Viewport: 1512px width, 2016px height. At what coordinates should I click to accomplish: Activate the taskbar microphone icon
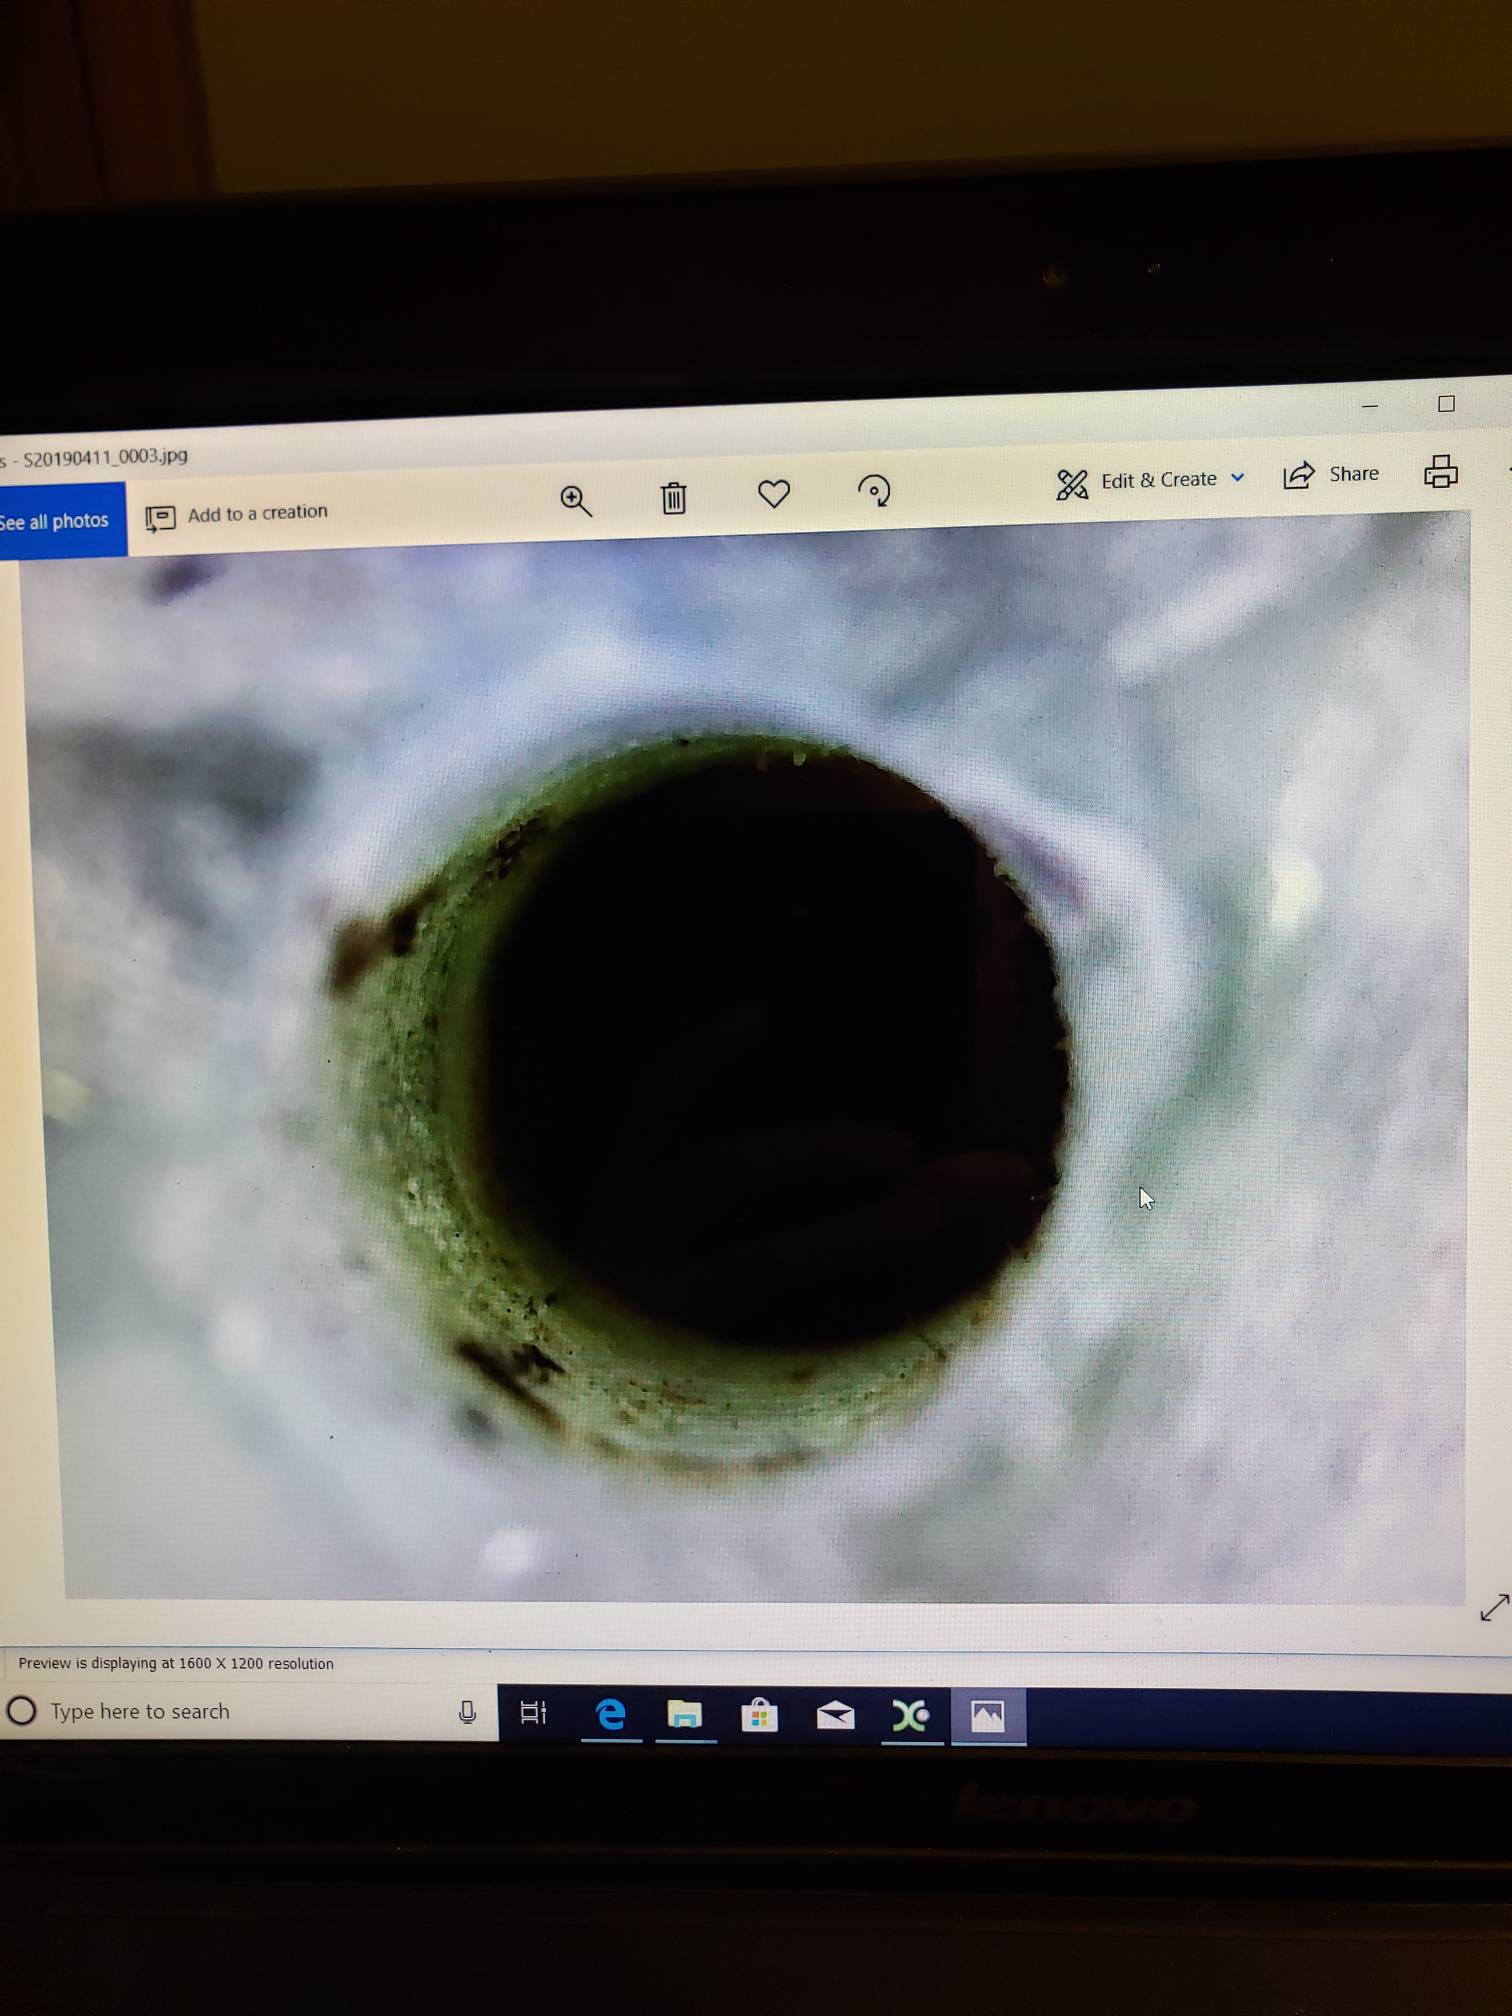(x=467, y=1713)
